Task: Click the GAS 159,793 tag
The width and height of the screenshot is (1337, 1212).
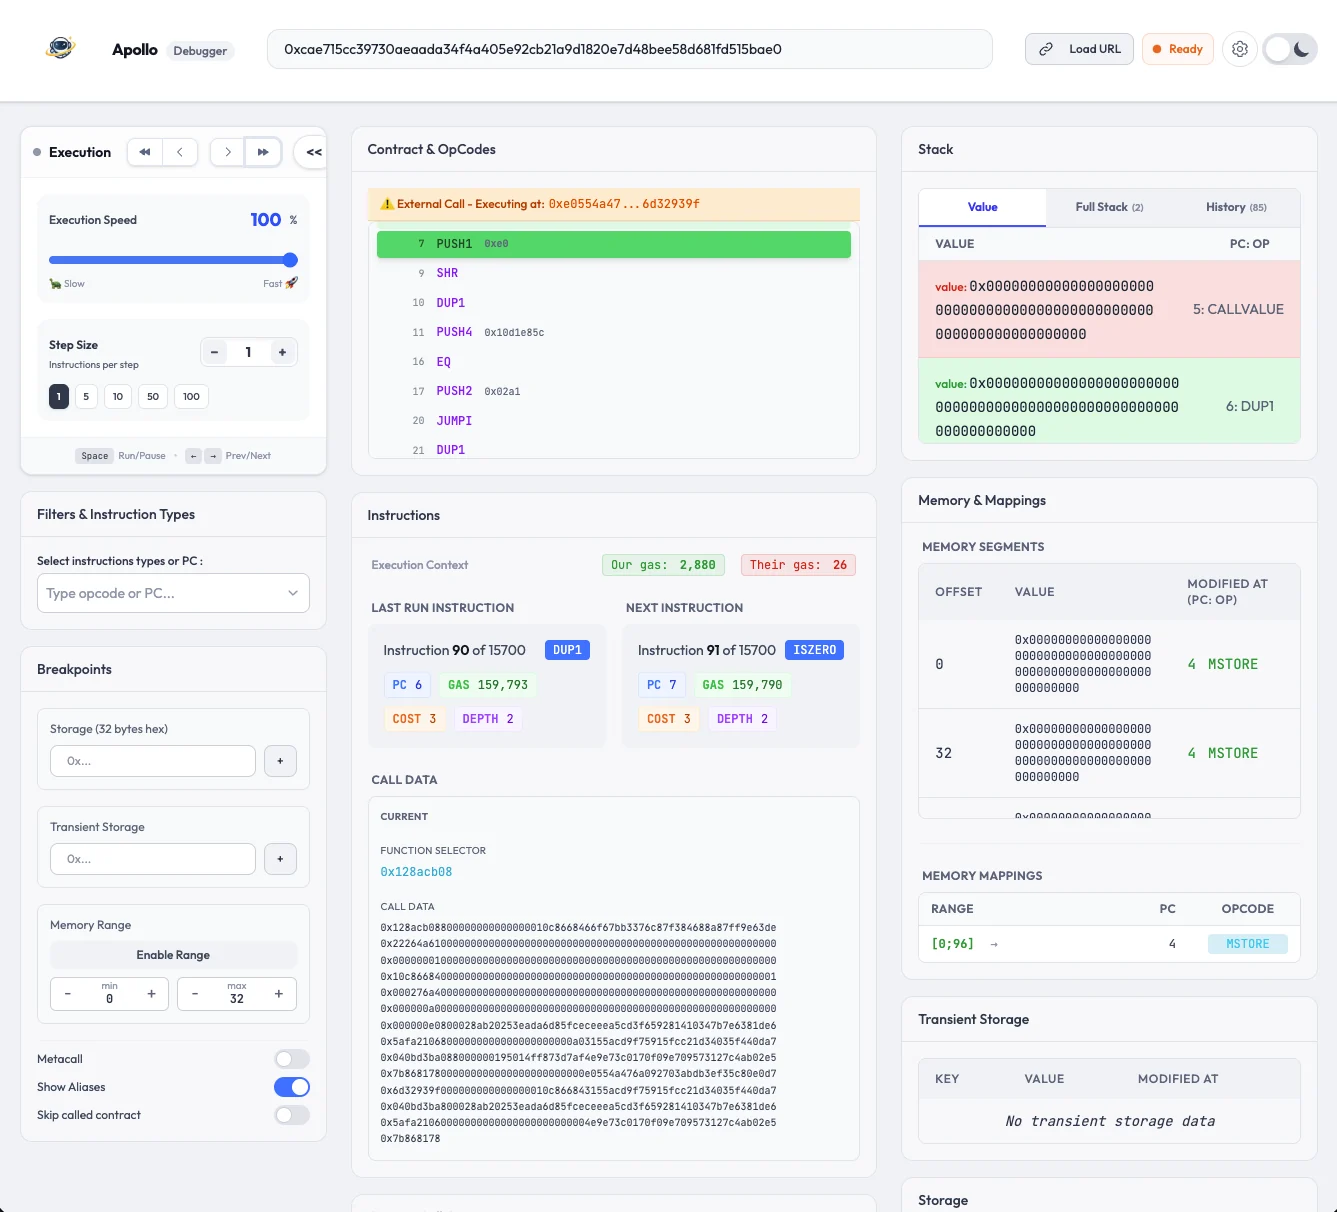Action: tap(488, 685)
